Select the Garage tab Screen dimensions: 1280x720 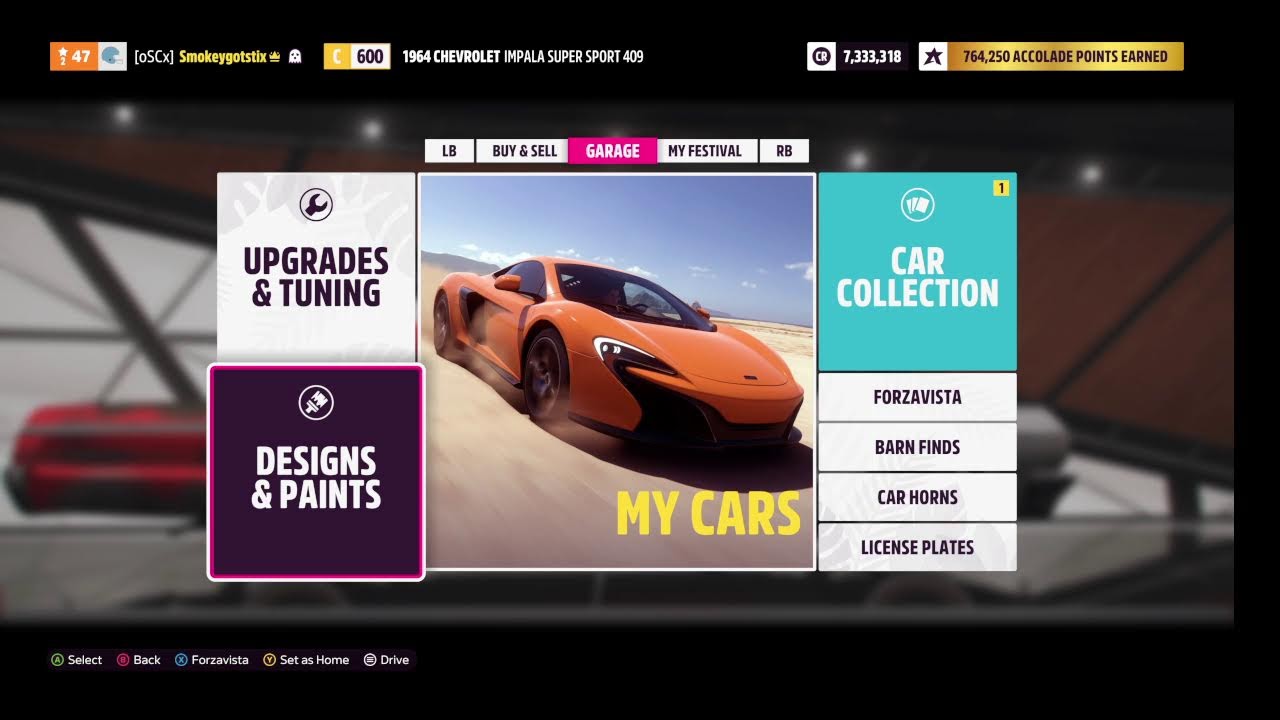click(x=613, y=151)
